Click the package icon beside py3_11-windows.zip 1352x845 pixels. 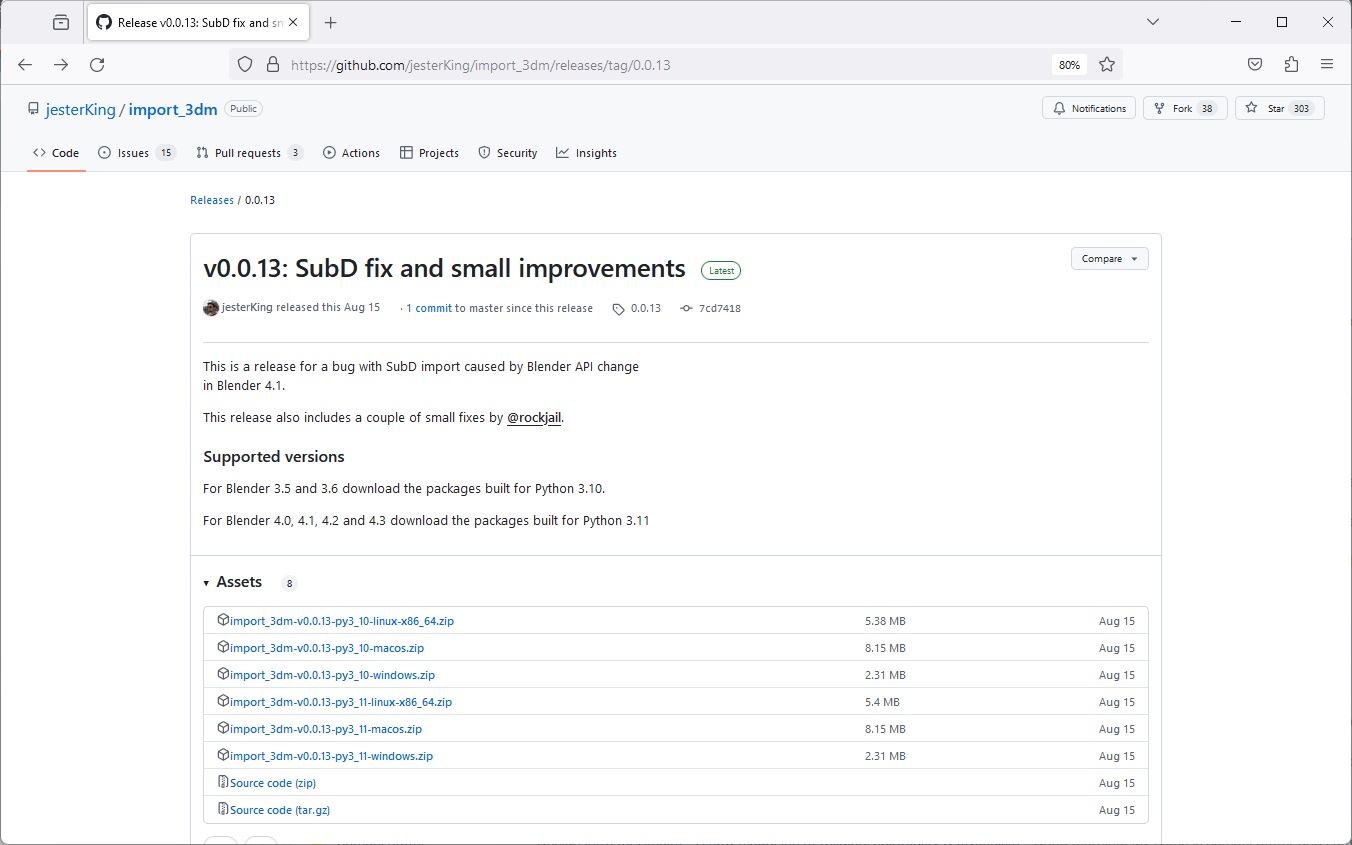coord(223,755)
